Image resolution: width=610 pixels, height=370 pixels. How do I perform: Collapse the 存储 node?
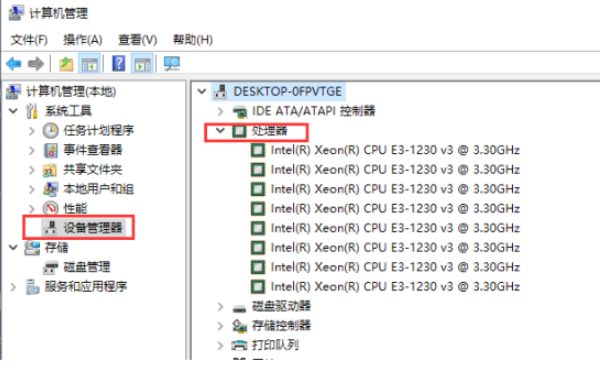pos(14,247)
